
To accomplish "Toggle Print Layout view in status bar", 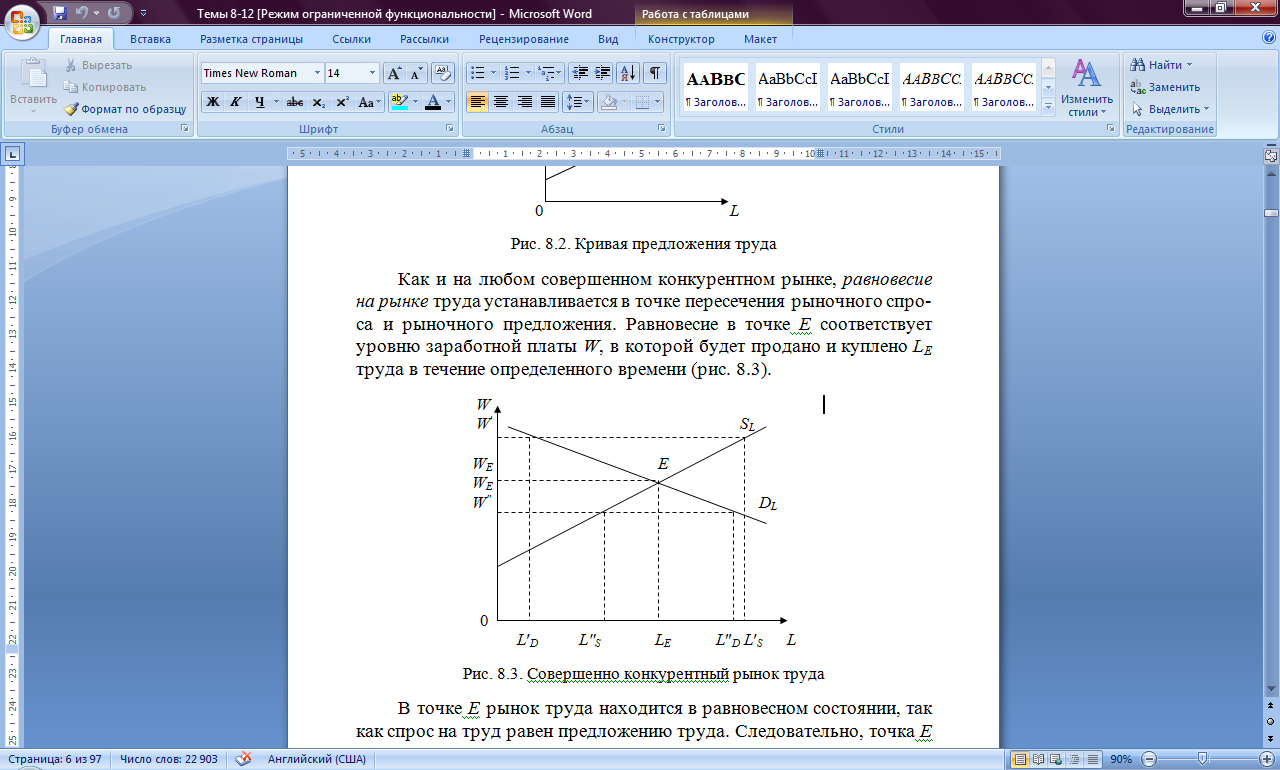I will tap(1021, 759).
